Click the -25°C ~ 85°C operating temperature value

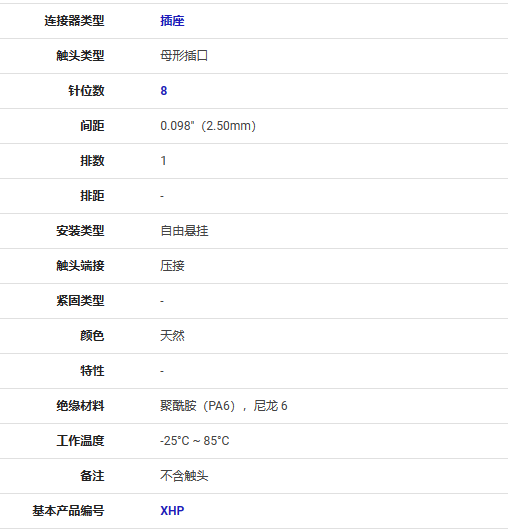[x=195, y=441]
